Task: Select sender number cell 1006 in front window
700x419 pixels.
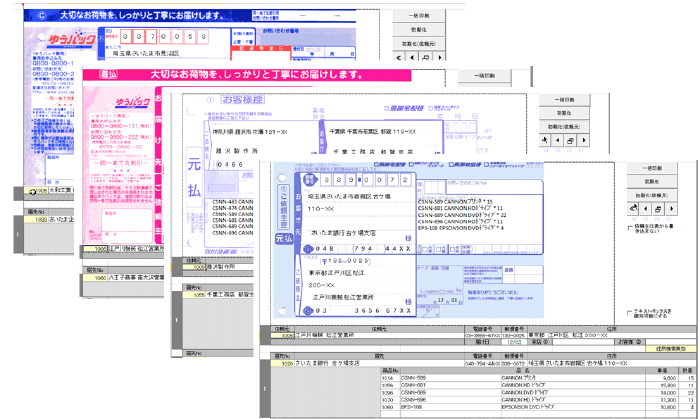Action: pyautogui.click(x=283, y=336)
